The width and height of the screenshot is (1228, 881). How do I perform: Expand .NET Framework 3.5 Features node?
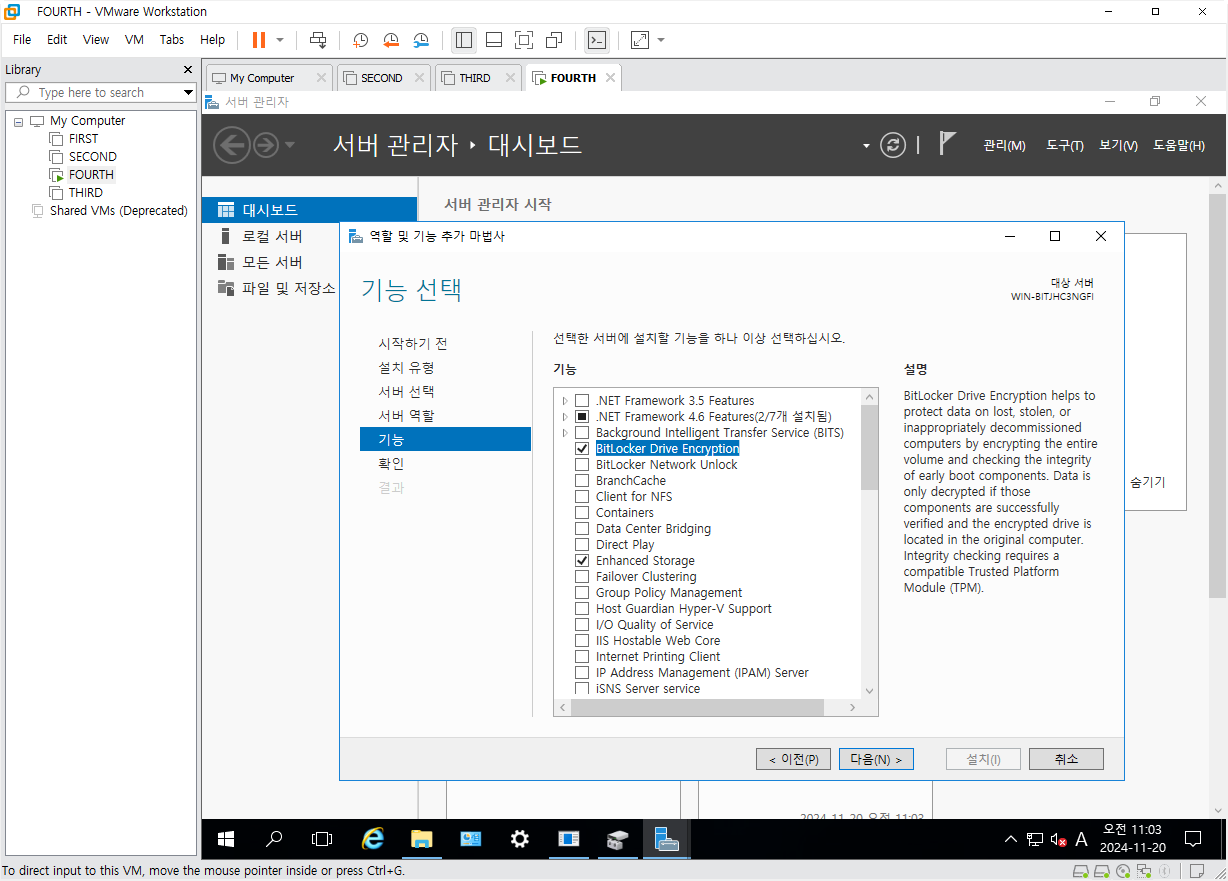tap(565, 401)
